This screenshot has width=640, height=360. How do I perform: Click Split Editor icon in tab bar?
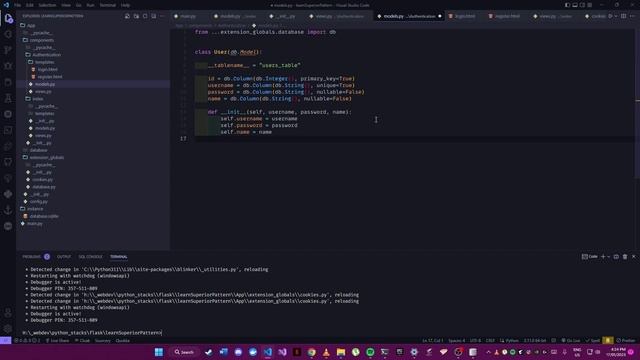pos(623,16)
